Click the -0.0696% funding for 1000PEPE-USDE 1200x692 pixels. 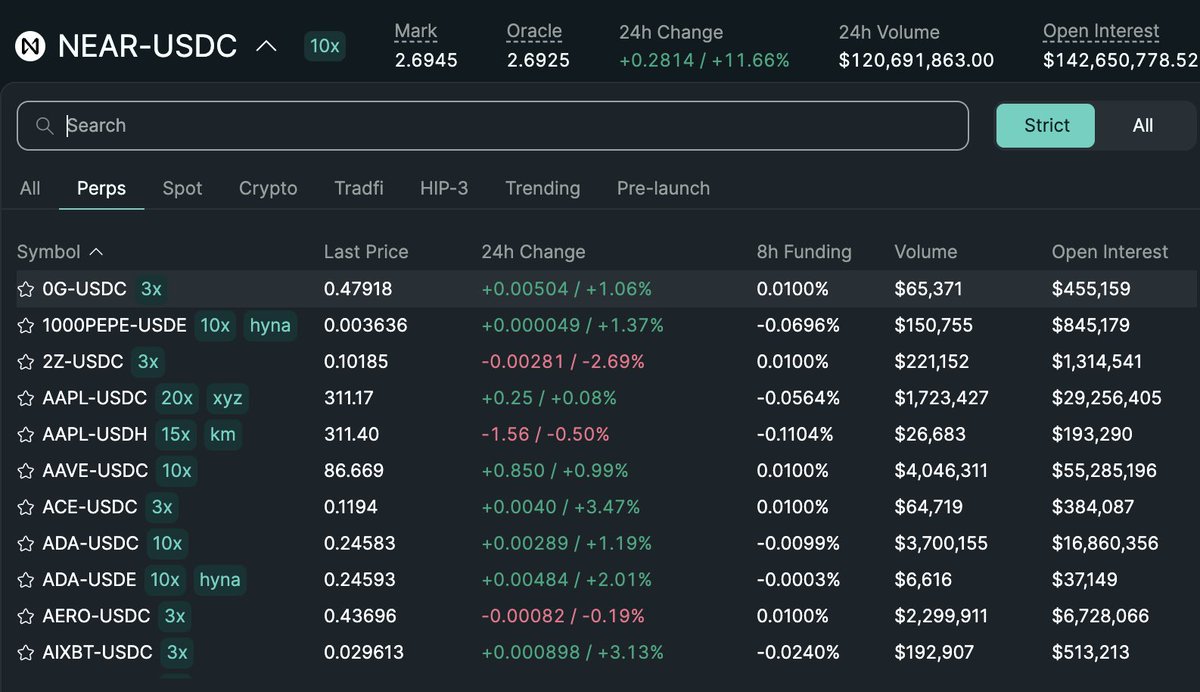(x=798, y=325)
